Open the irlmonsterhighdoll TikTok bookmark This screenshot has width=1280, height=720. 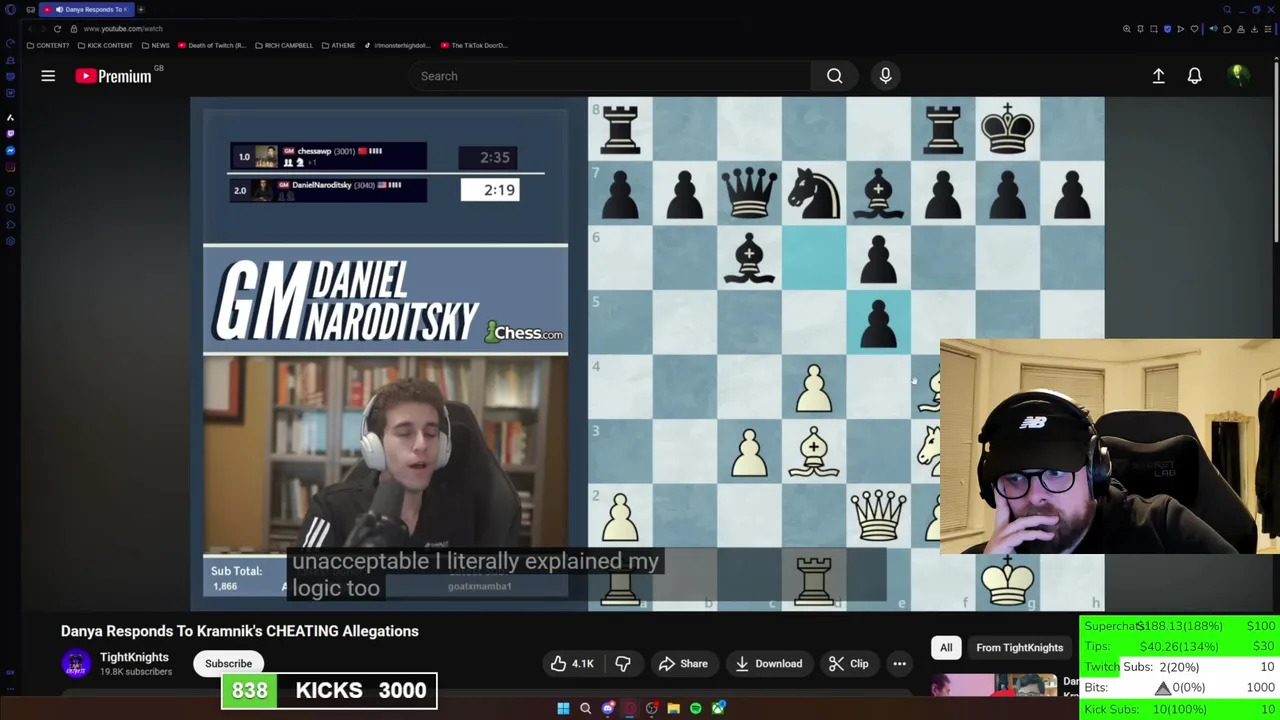pos(397,45)
